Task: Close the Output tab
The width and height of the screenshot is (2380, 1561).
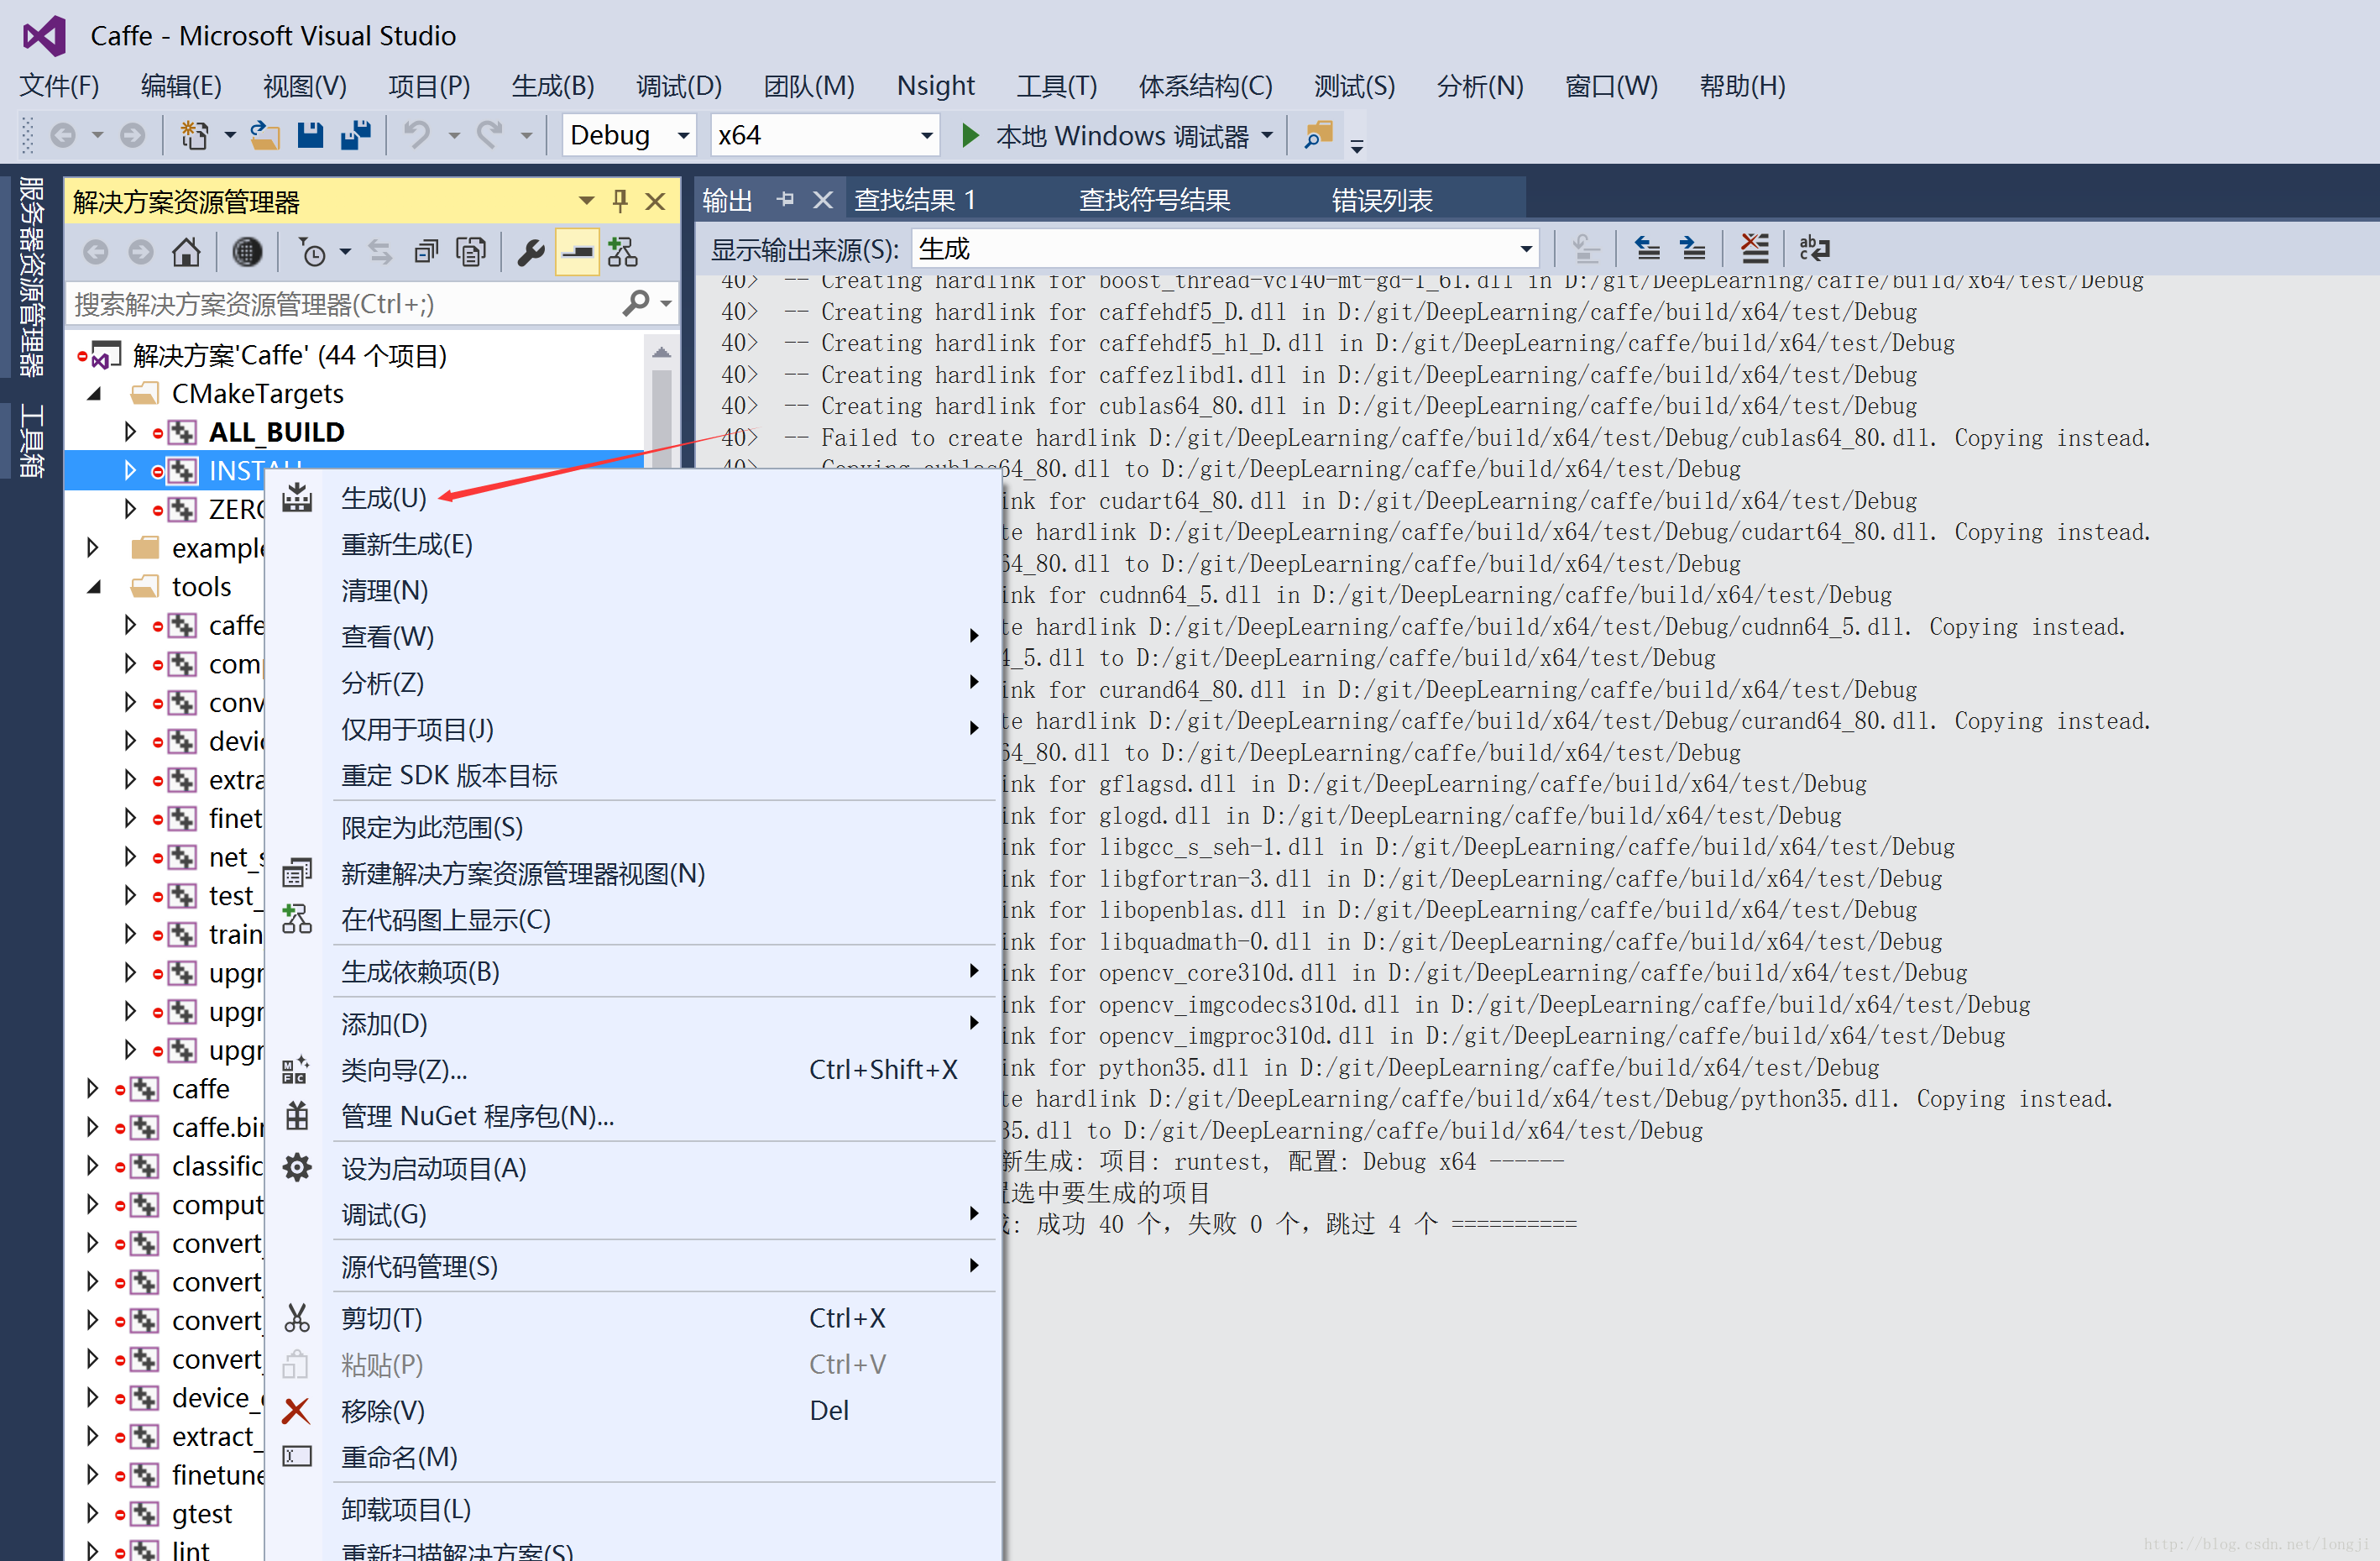Action: point(823,200)
